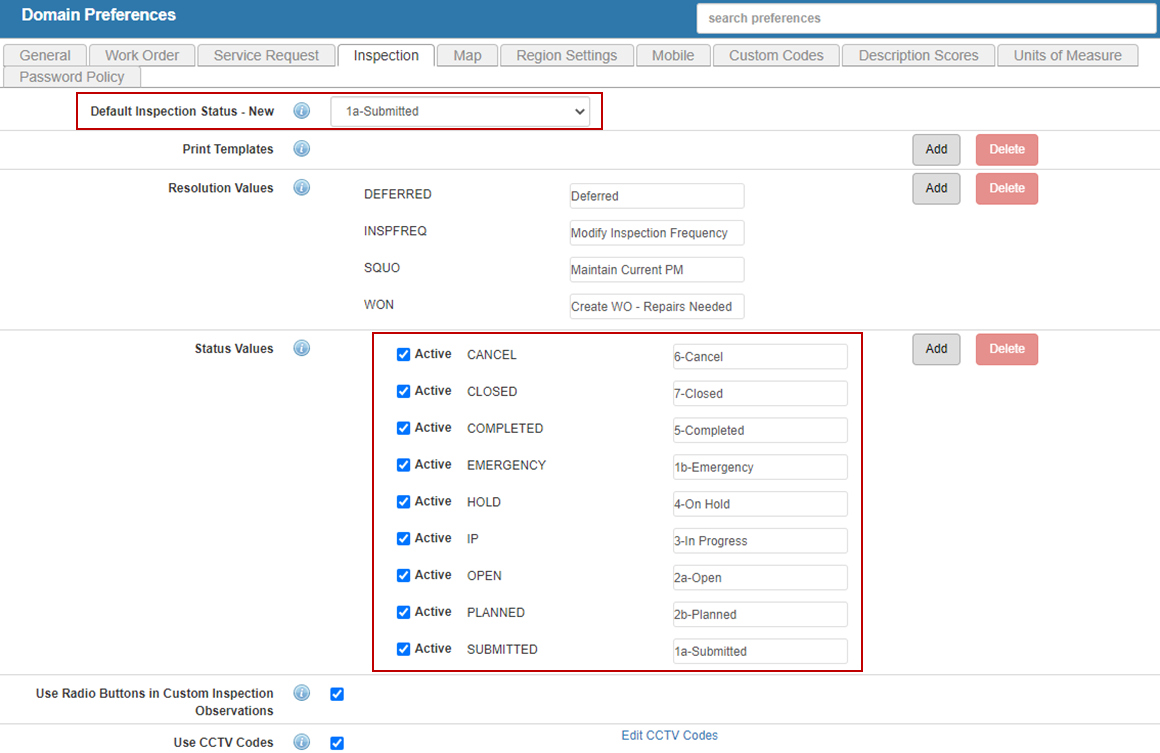Switch to the Work Order tab
The image size is (1160, 753).
pos(142,56)
